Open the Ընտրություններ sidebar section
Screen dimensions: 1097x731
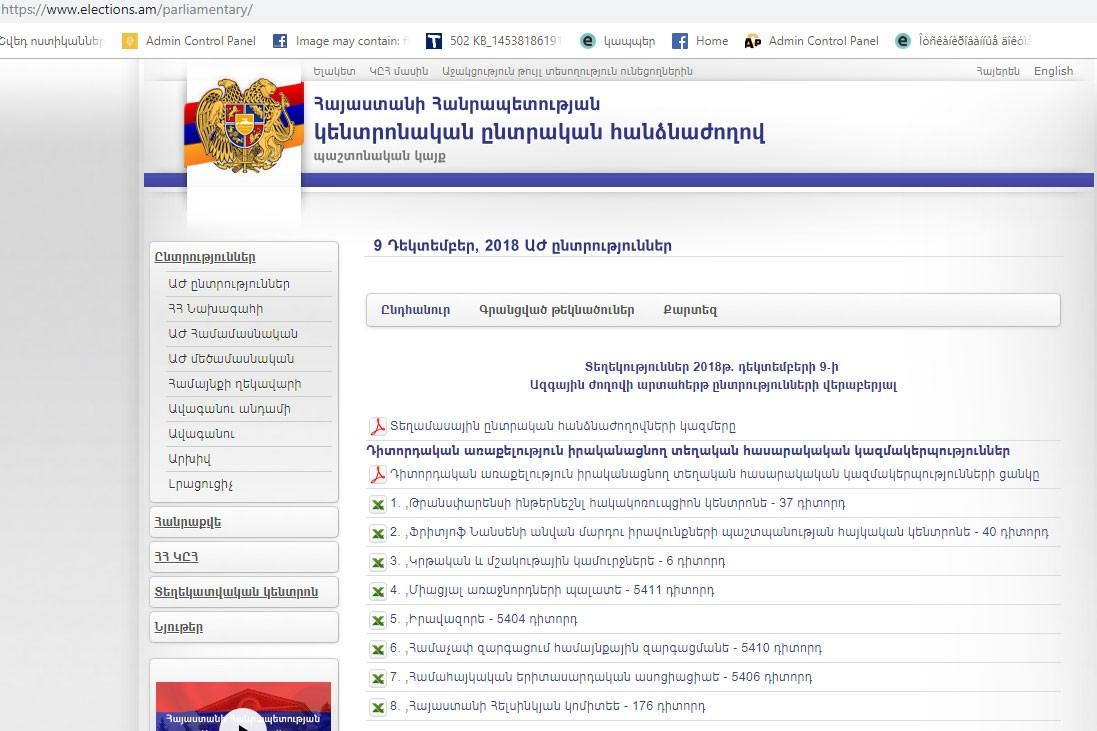(205, 257)
